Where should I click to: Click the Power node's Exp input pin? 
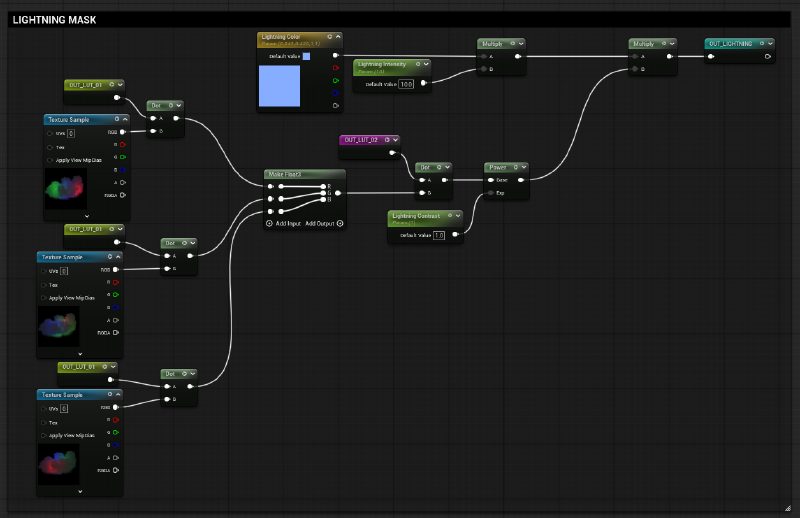tap(490, 192)
